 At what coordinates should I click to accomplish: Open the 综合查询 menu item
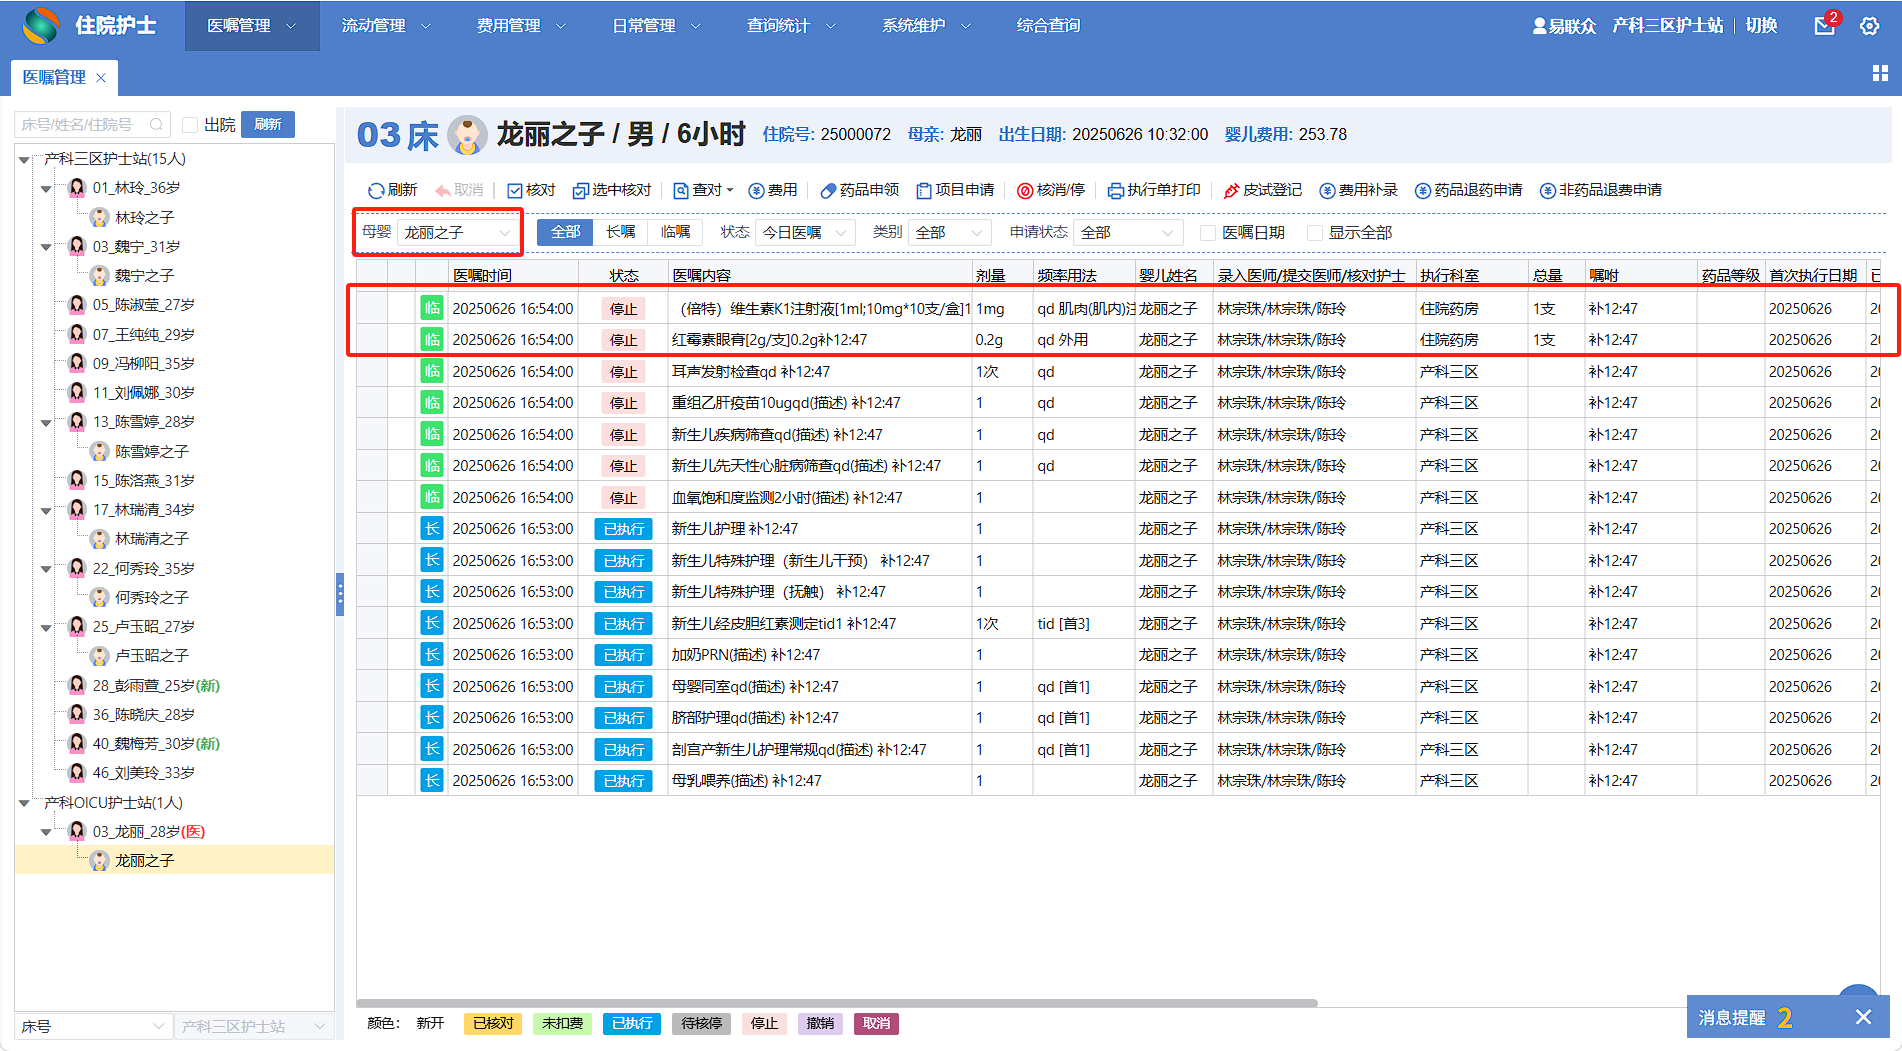click(x=1048, y=26)
